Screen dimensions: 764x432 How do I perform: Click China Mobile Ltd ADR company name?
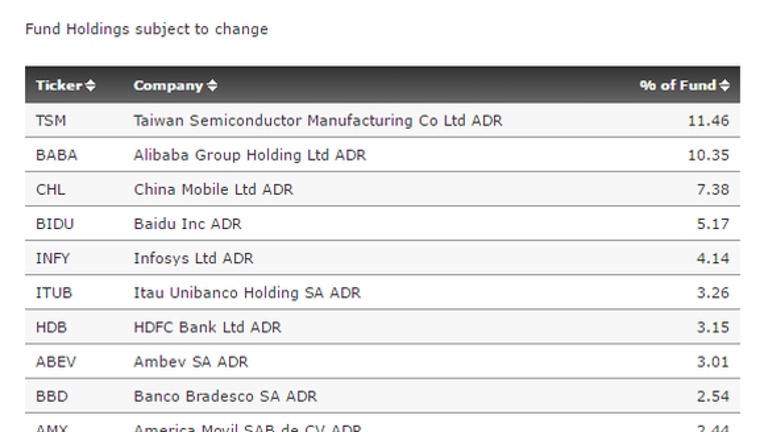click(213, 189)
